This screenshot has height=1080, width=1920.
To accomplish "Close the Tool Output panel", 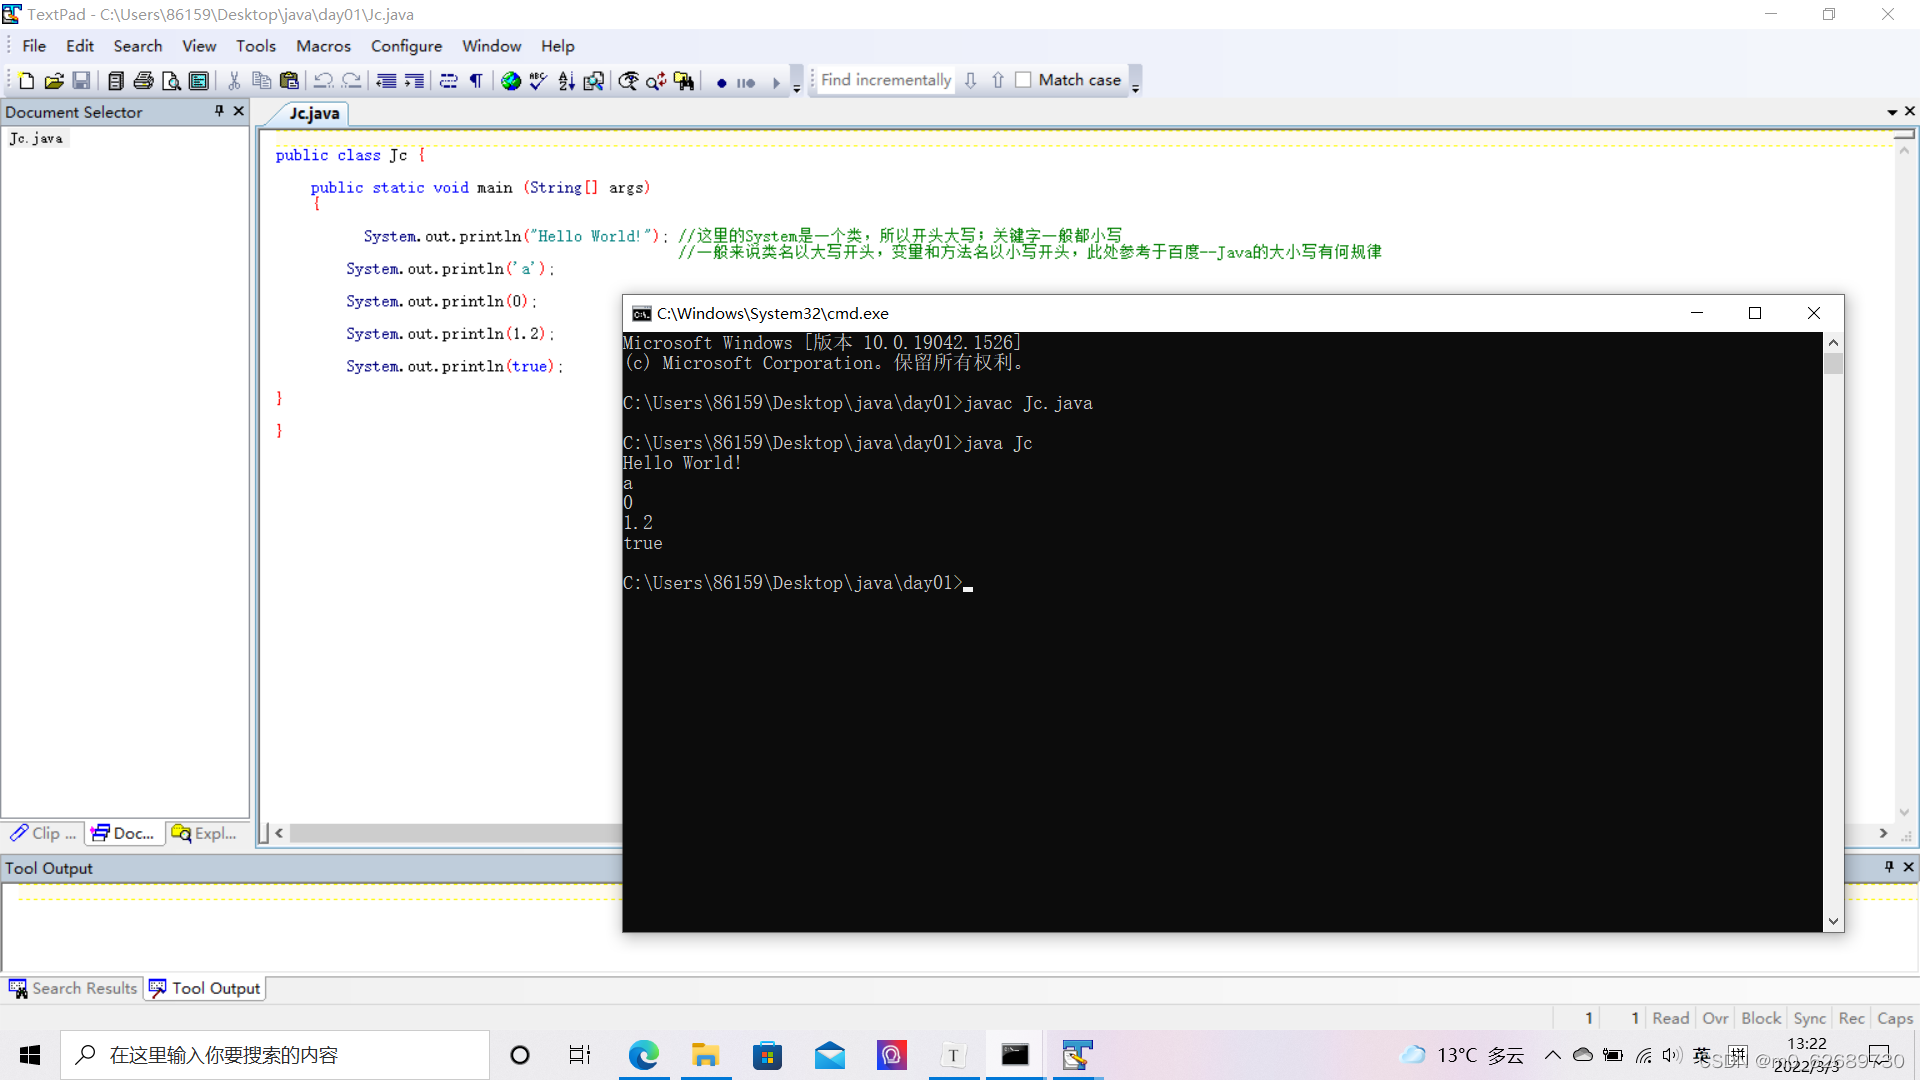I will coord(1908,867).
